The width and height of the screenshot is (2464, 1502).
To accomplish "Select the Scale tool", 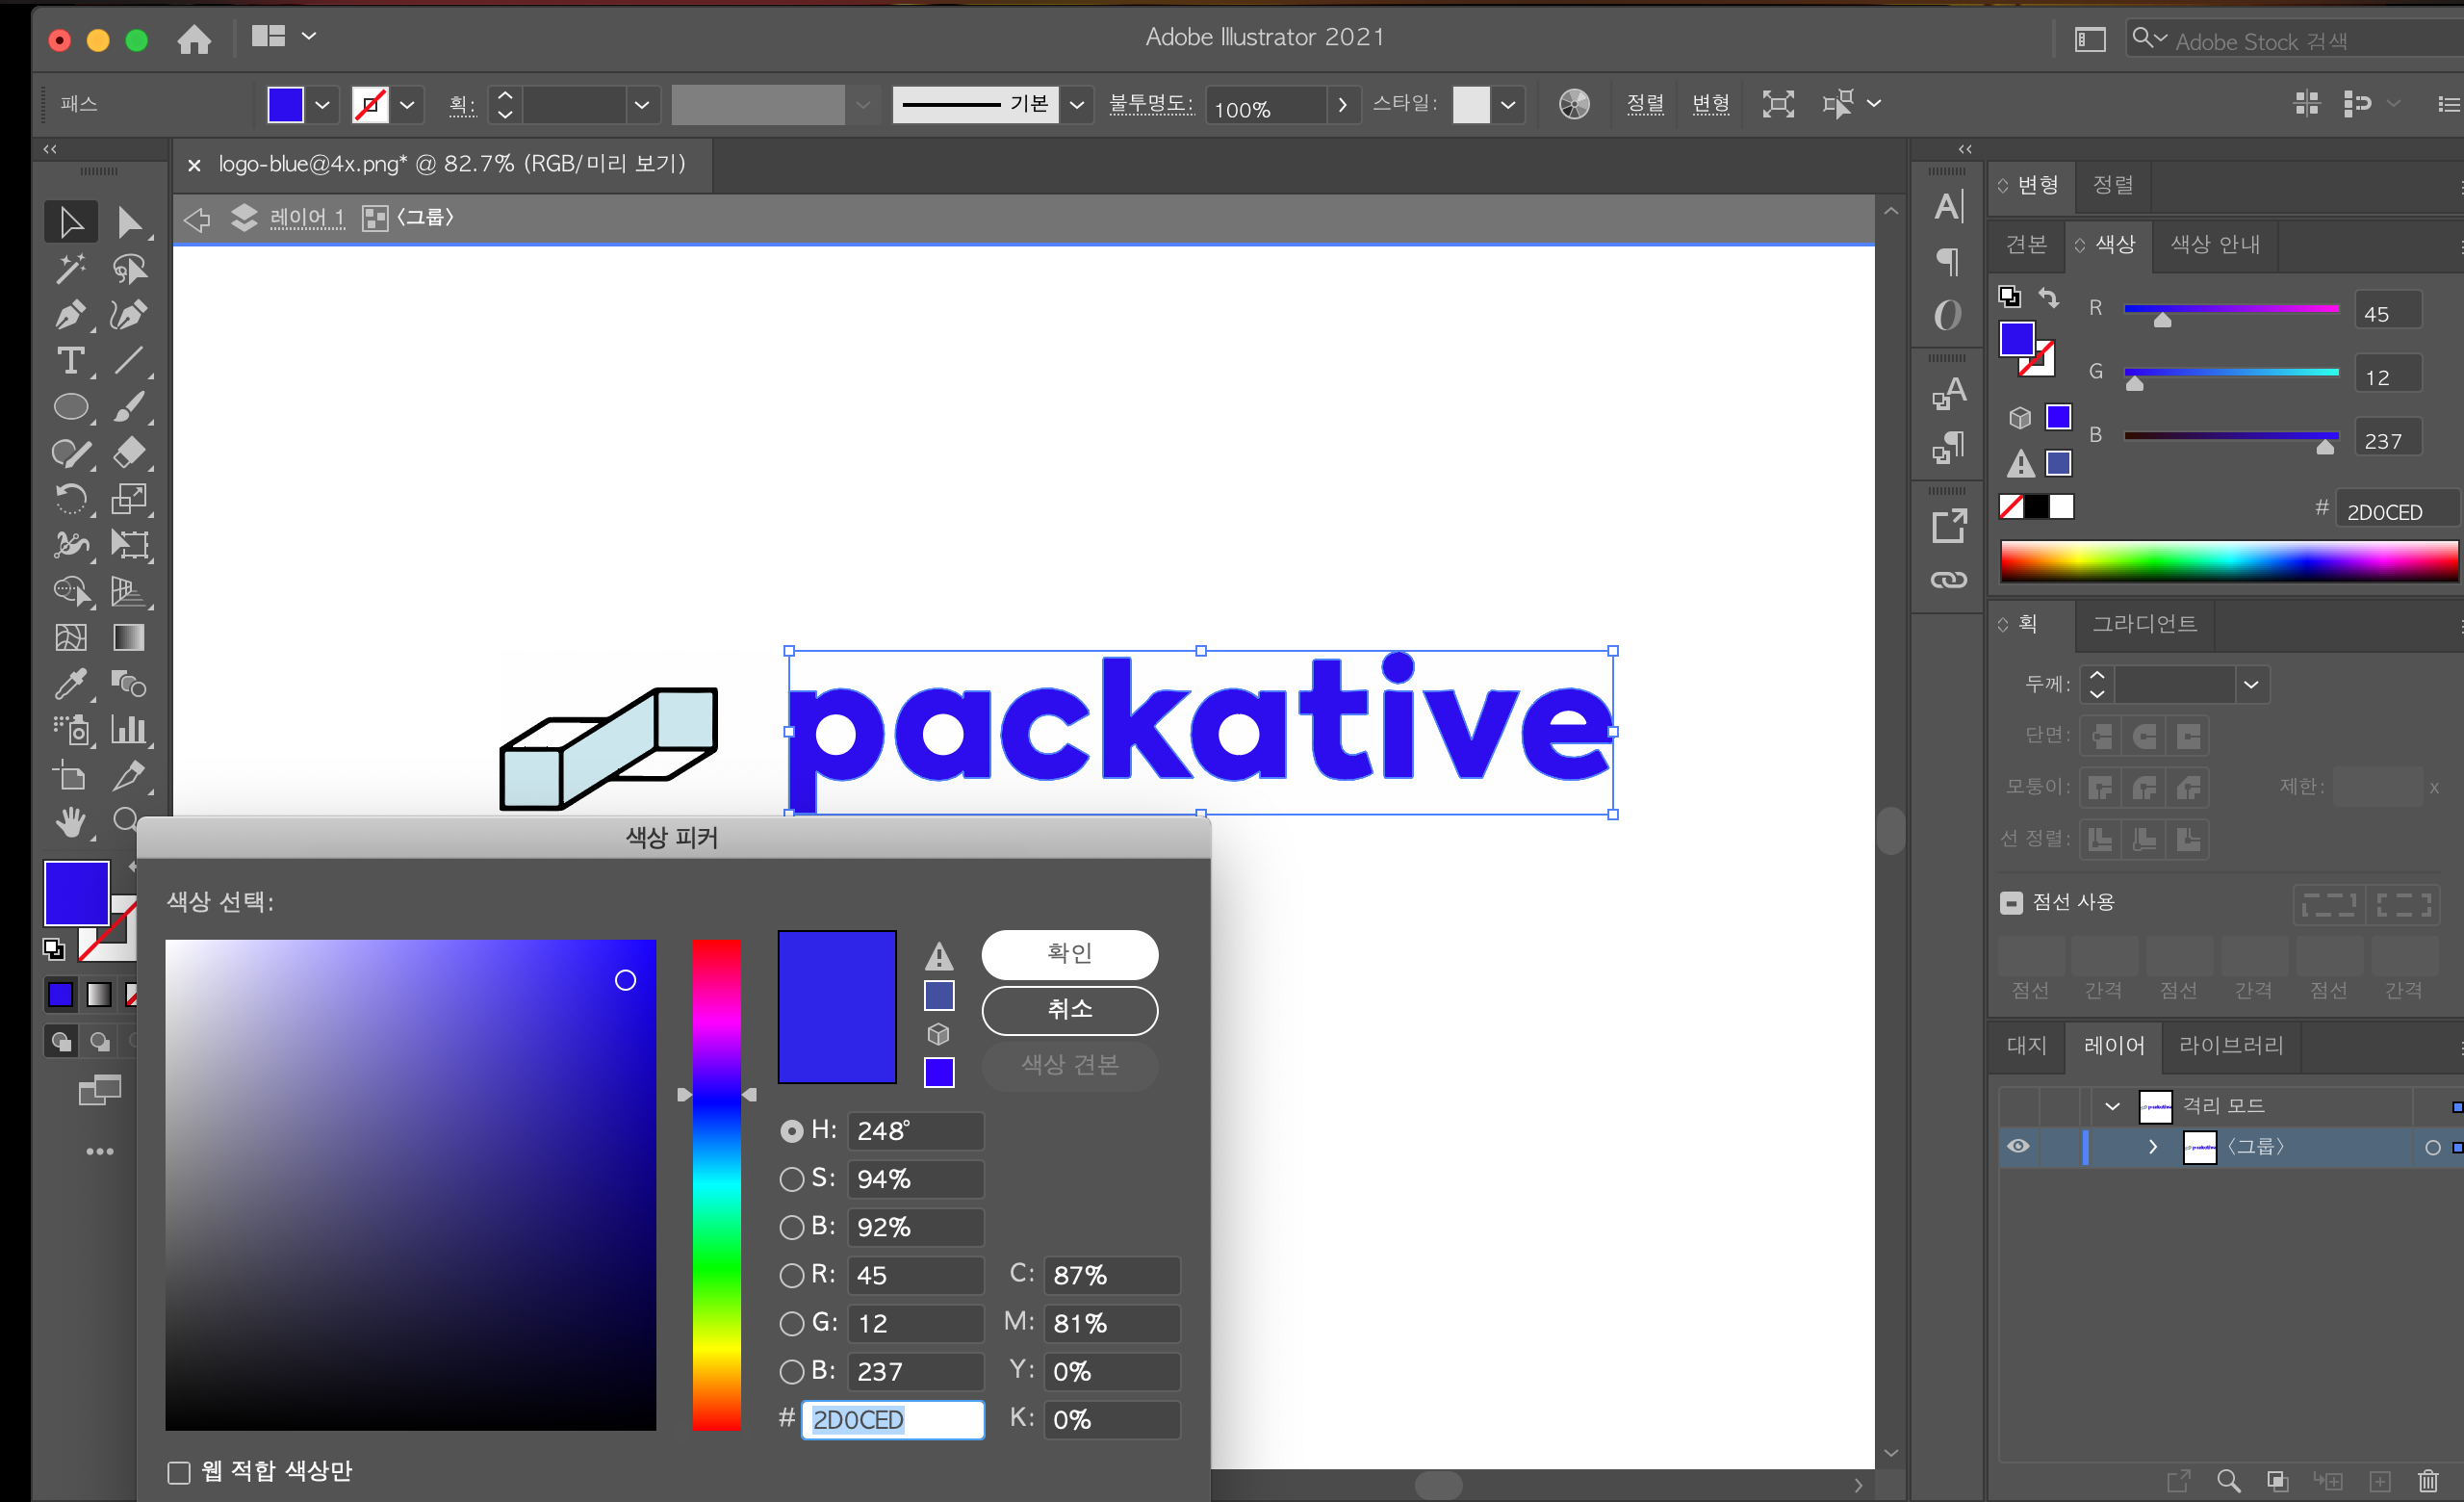I will click(129, 499).
